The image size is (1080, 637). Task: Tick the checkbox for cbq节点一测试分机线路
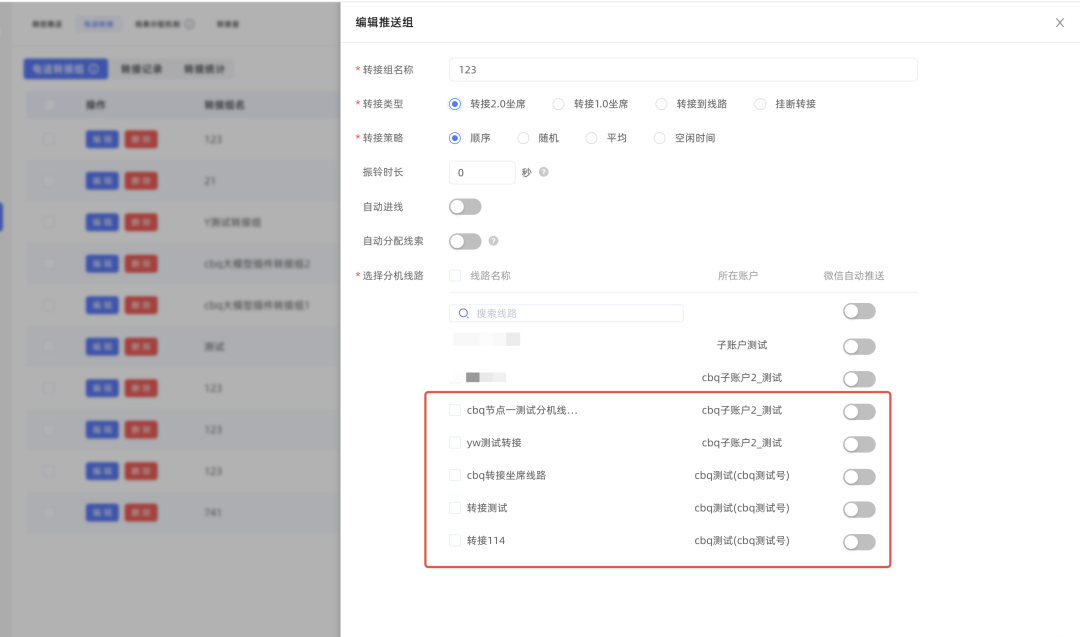(455, 410)
